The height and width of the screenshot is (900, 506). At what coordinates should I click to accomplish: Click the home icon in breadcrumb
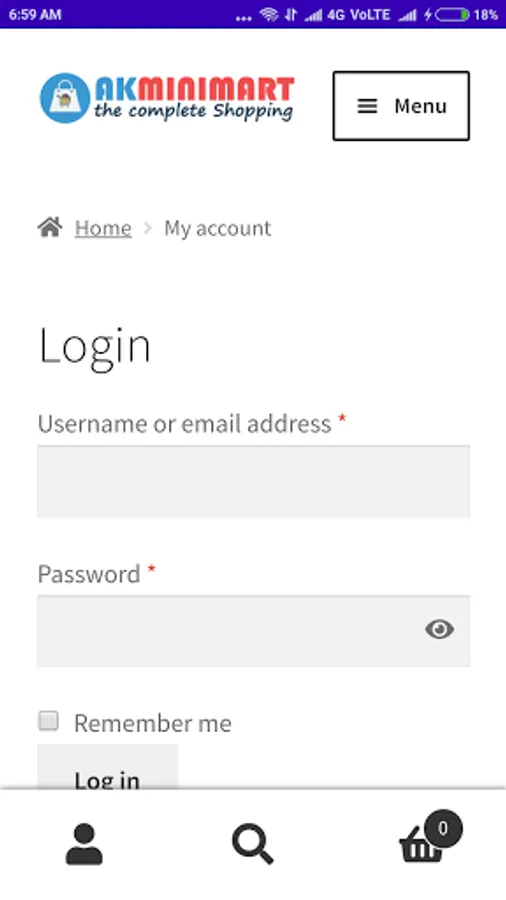[x=50, y=227]
